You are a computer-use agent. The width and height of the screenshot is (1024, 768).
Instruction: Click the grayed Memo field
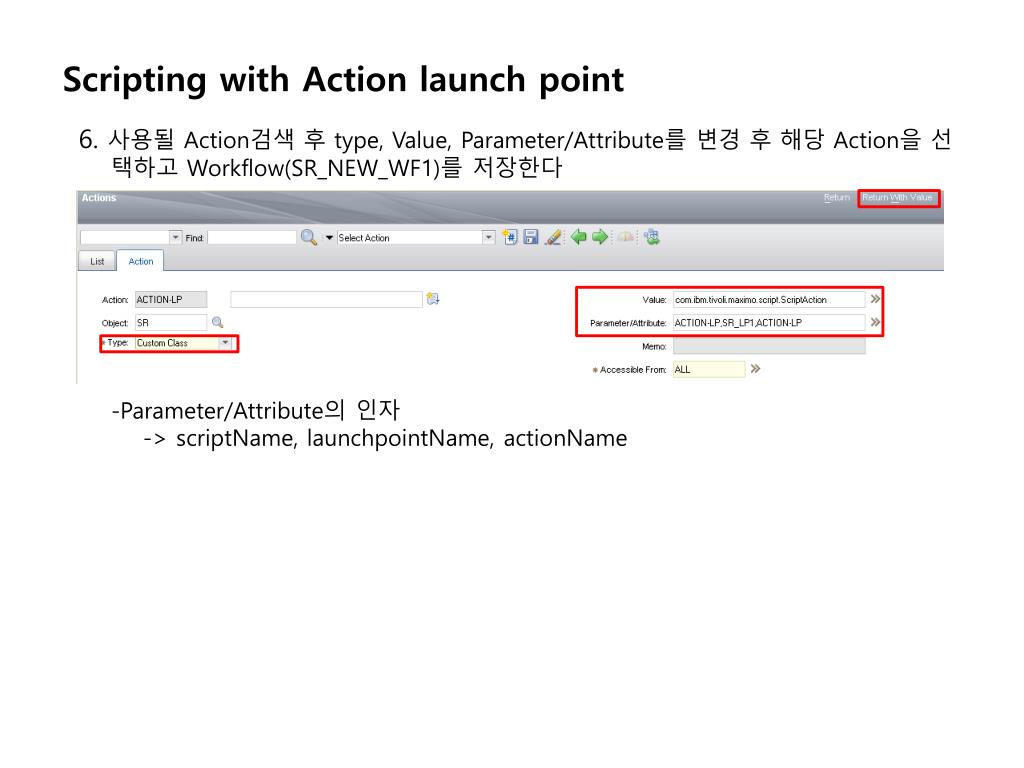(769, 346)
